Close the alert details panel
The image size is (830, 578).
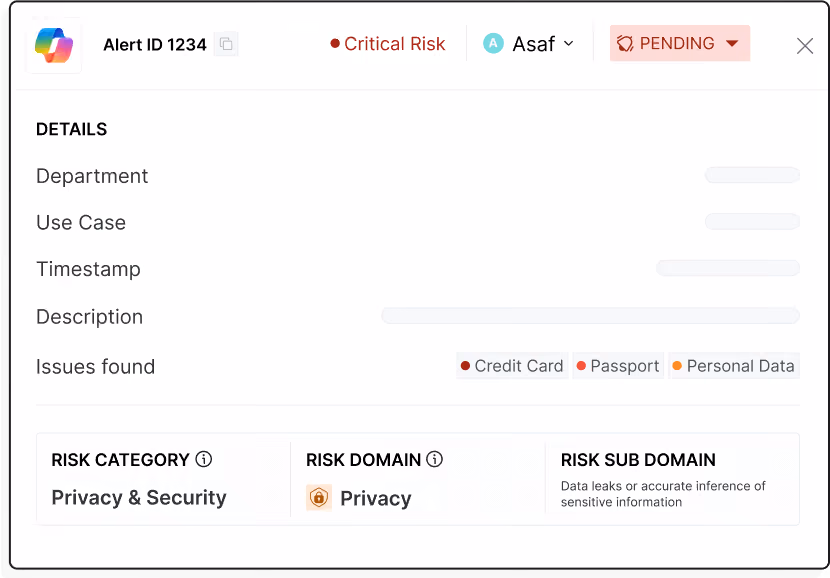805,46
